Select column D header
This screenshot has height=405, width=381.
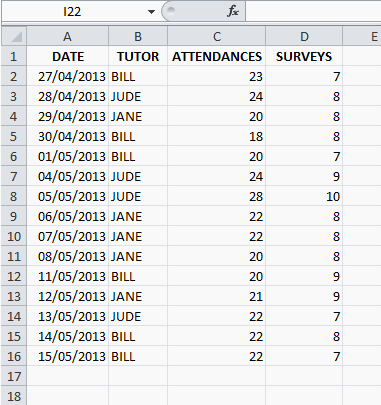coord(304,36)
